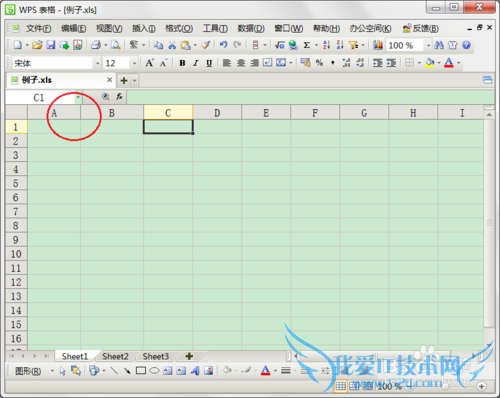Toggle bold formatting

pos(182,63)
